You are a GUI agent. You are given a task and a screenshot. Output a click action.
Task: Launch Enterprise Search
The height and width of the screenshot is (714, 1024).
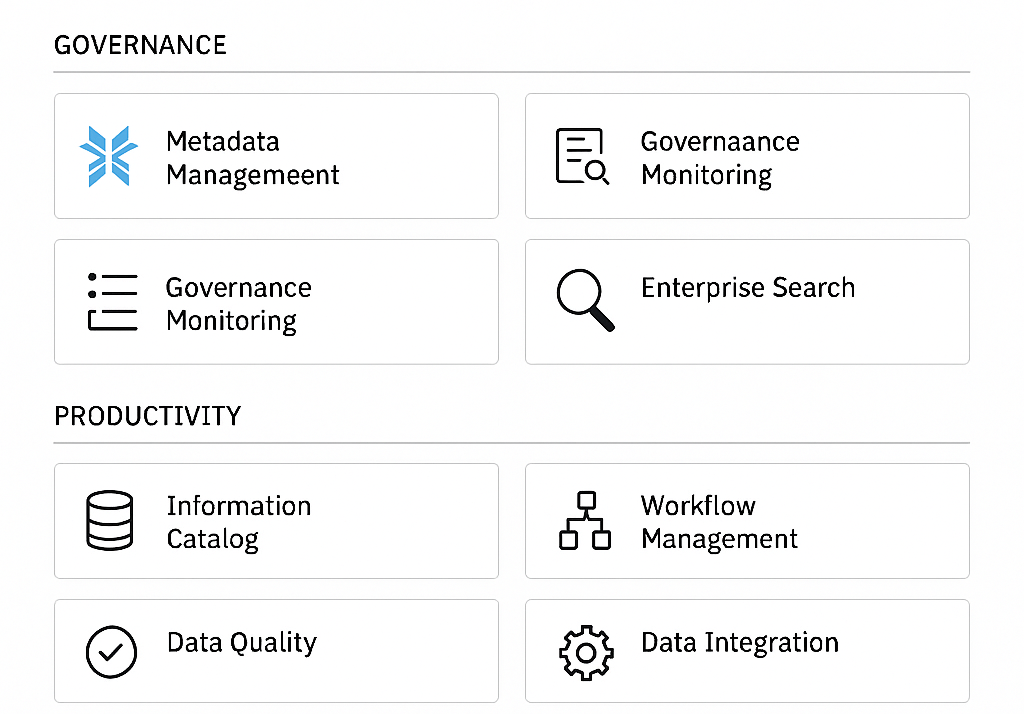pyautogui.click(x=747, y=302)
